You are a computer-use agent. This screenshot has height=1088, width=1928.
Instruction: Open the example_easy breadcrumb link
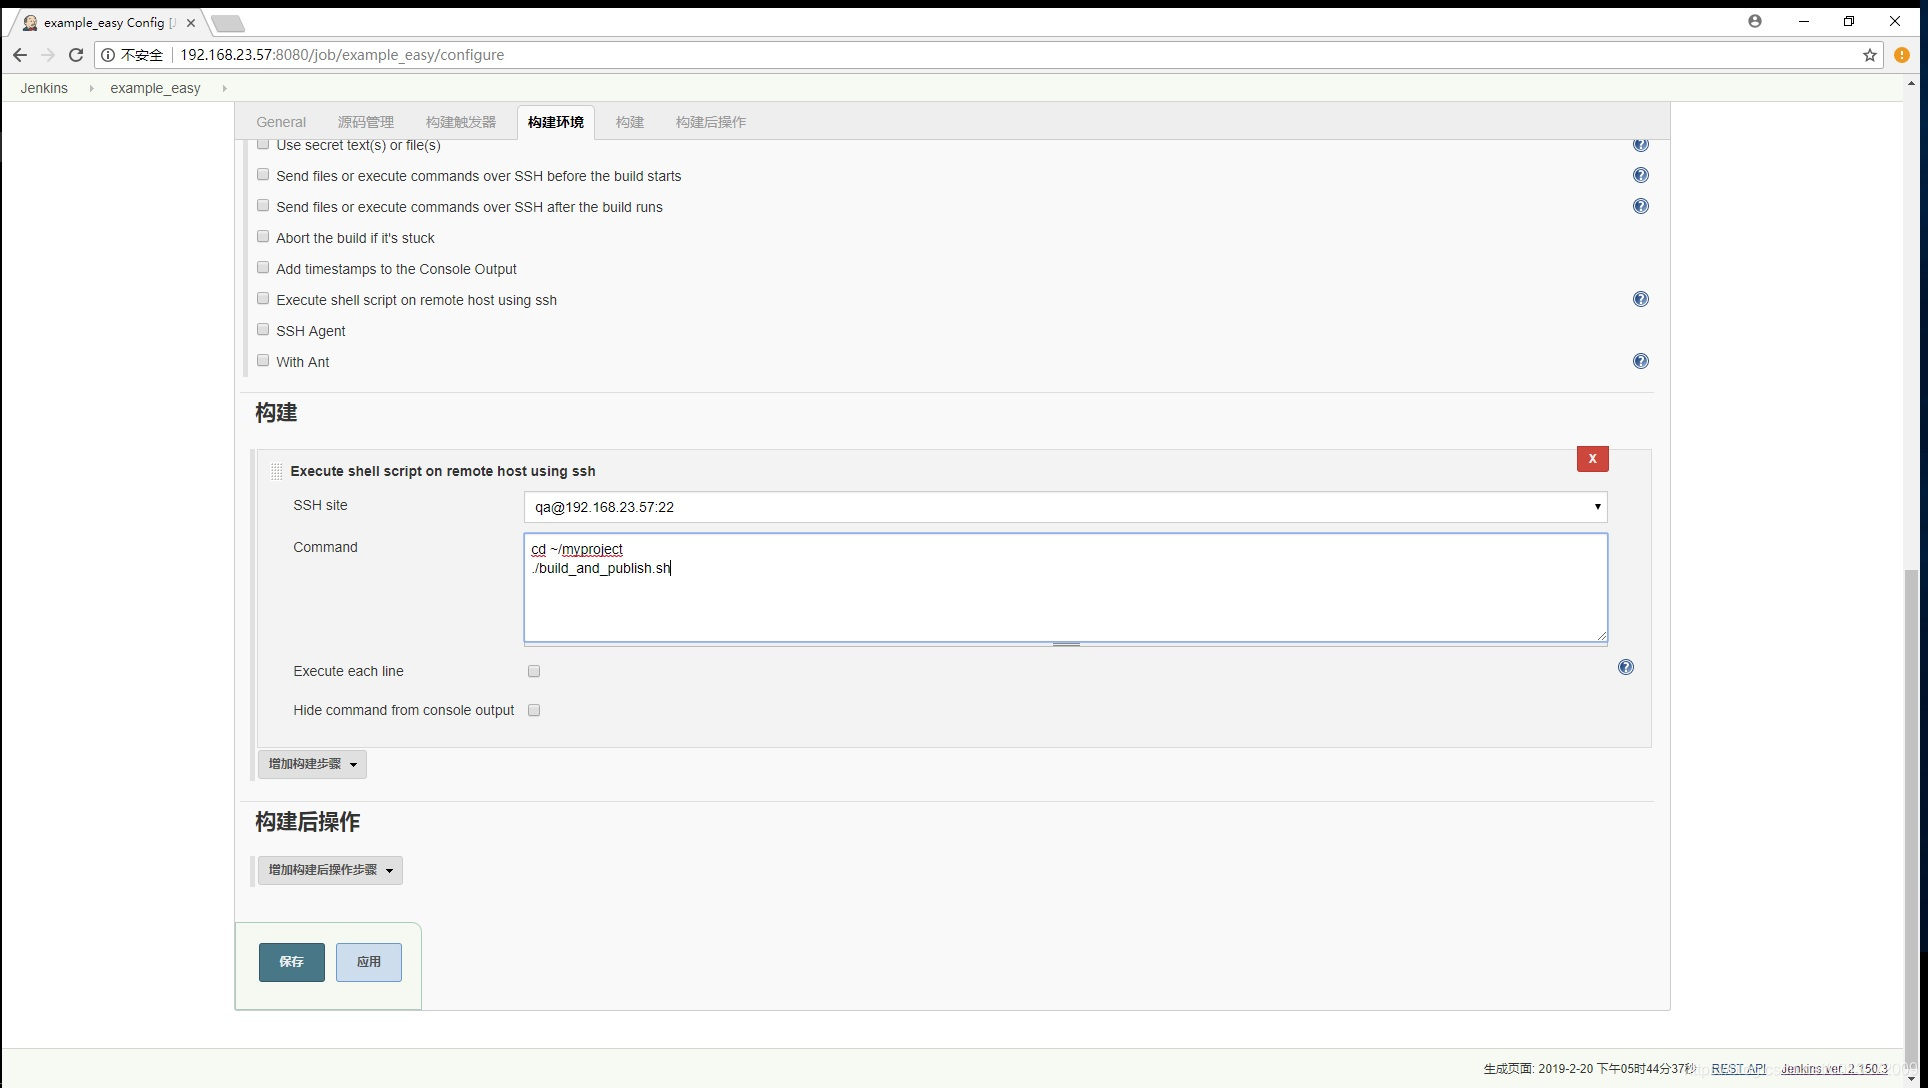pyautogui.click(x=155, y=88)
